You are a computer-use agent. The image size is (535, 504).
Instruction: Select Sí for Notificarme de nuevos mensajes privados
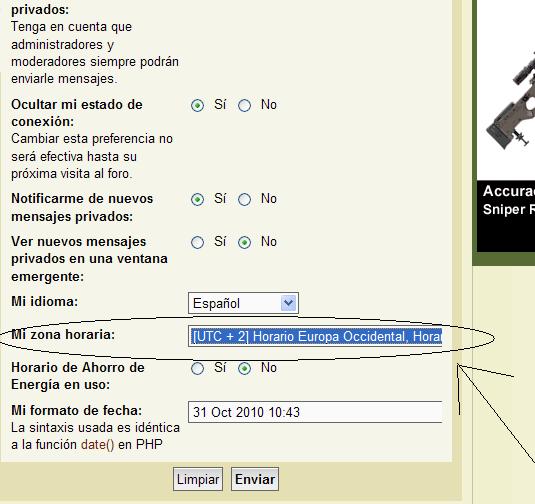198,199
